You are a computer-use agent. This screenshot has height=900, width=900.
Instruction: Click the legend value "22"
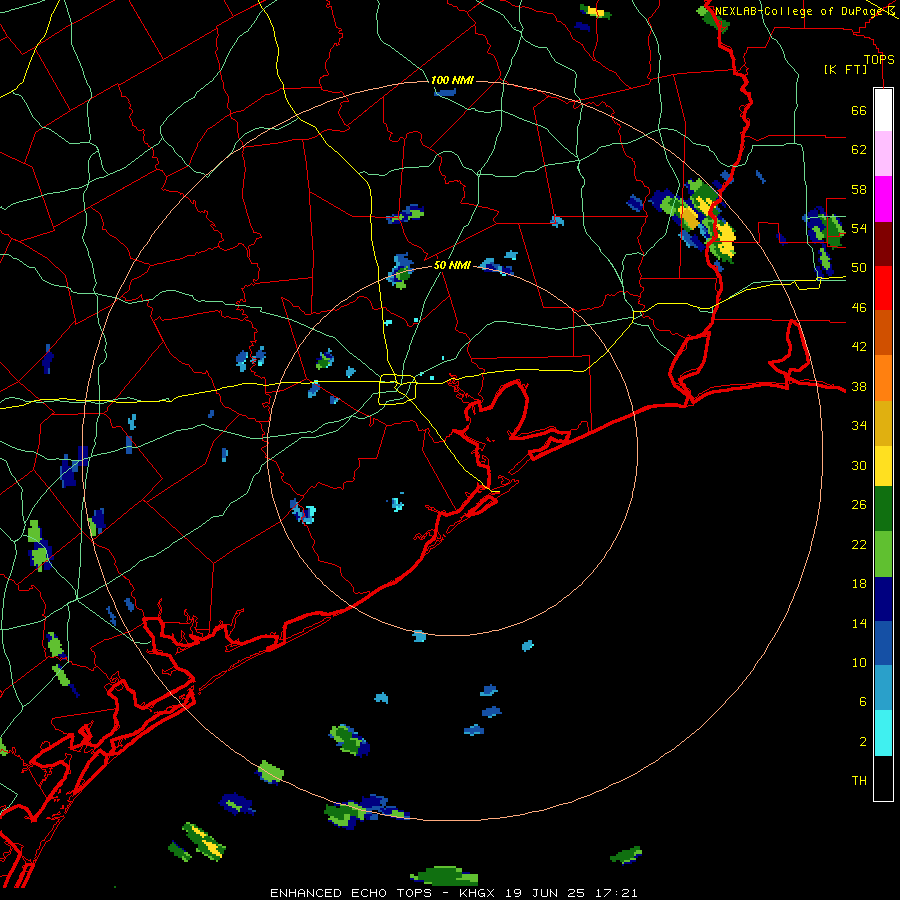(859, 545)
